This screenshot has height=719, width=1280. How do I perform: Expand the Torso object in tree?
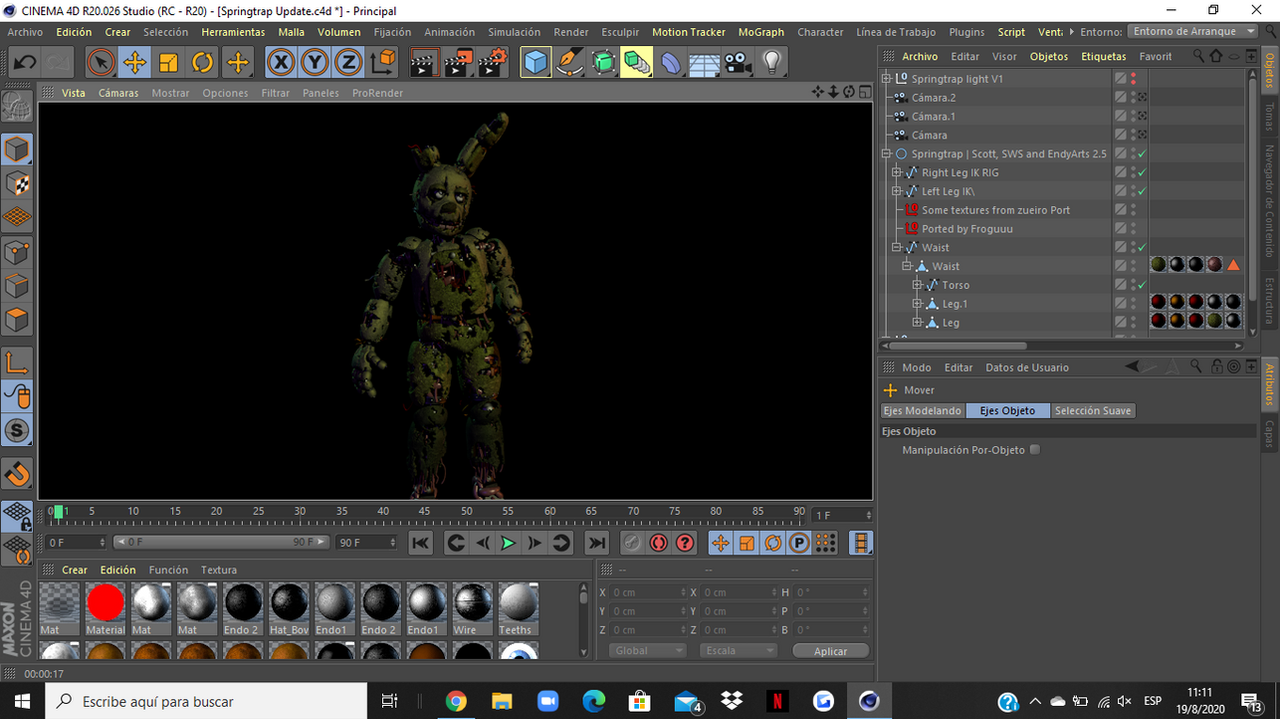917,285
